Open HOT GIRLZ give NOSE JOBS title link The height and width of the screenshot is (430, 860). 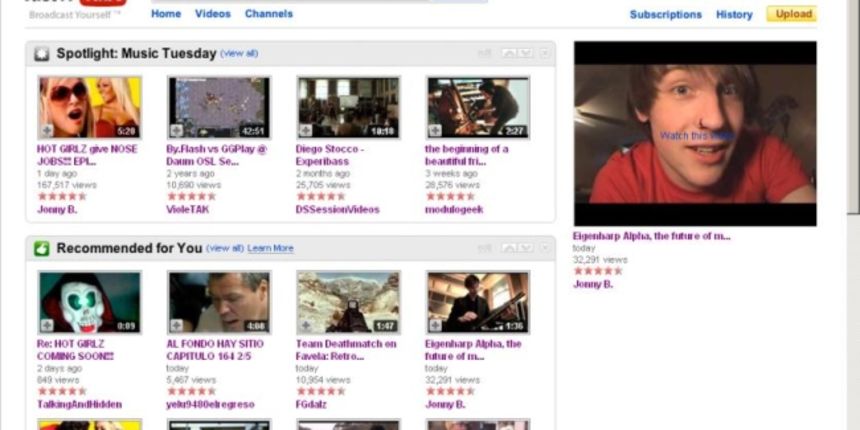pos(87,155)
